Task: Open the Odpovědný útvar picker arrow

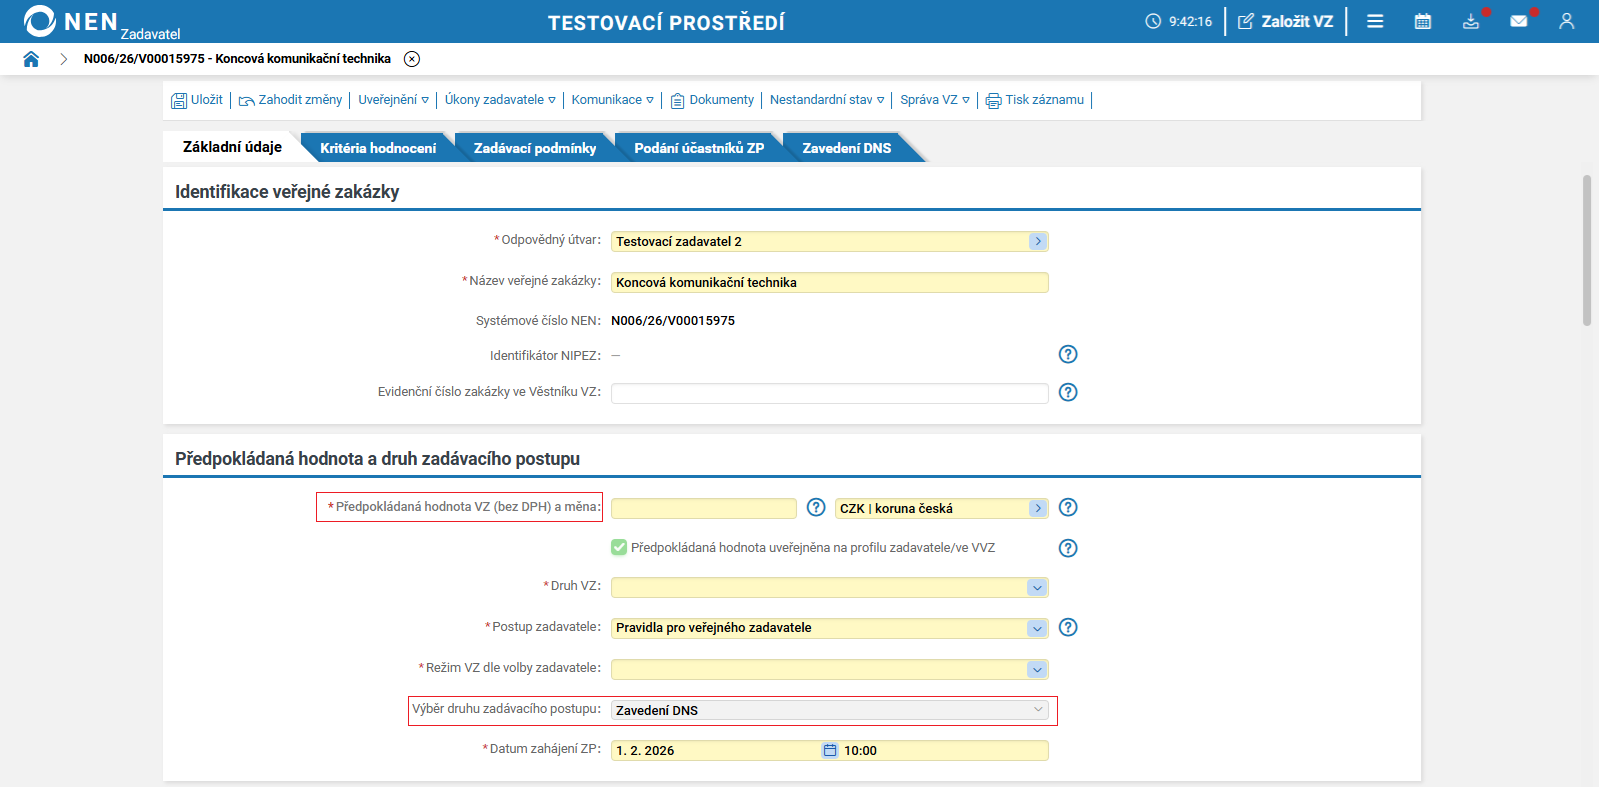Action: (1038, 241)
